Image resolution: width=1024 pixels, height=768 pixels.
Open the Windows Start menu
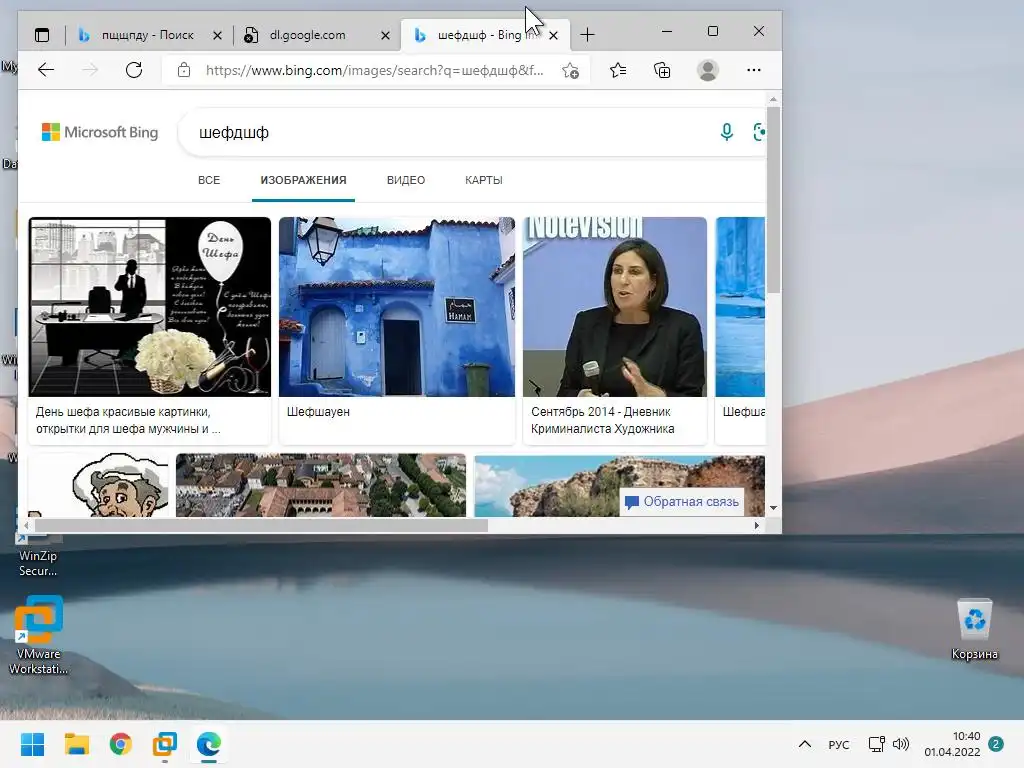click(32, 744)
